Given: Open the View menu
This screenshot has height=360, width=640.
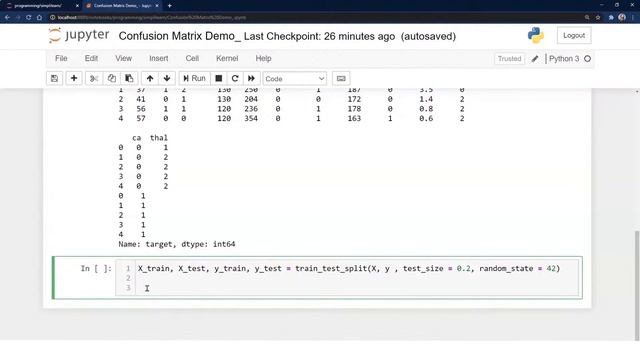Looking at the screenshot, I should [123, 58].
